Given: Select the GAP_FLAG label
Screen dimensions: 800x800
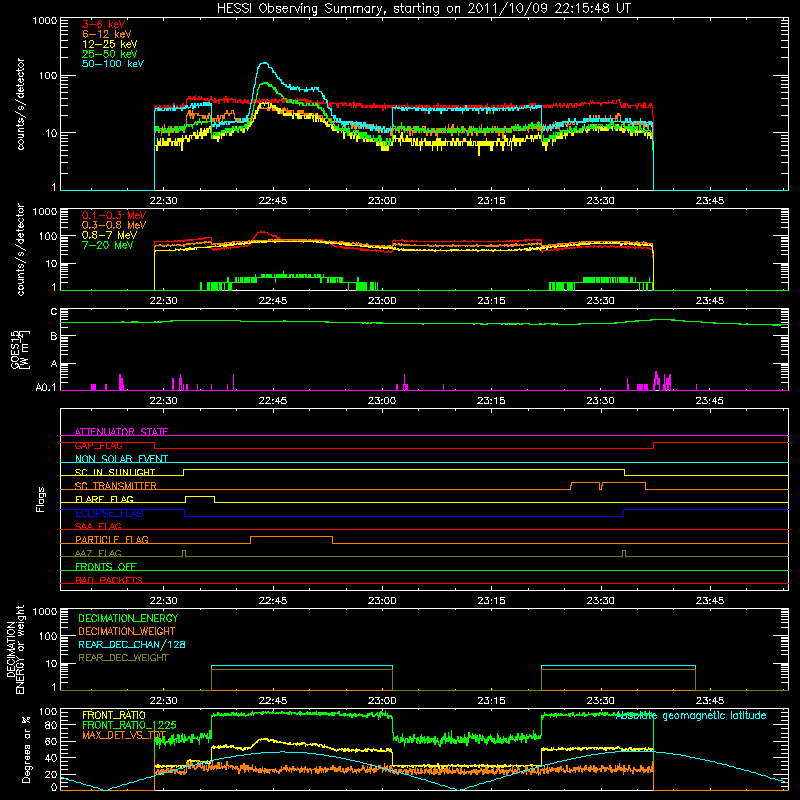Looking at the screenshot, I should [x=98, y=445].
